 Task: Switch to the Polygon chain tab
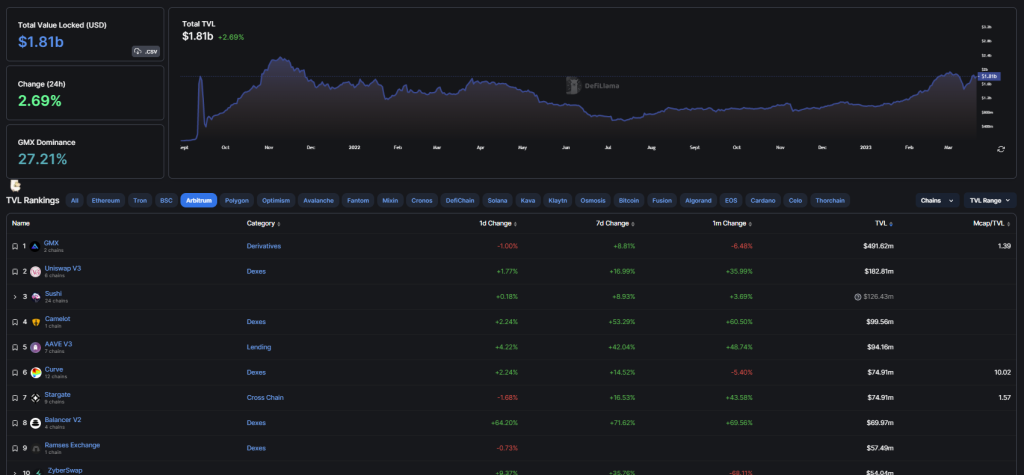tap(237, 201)
